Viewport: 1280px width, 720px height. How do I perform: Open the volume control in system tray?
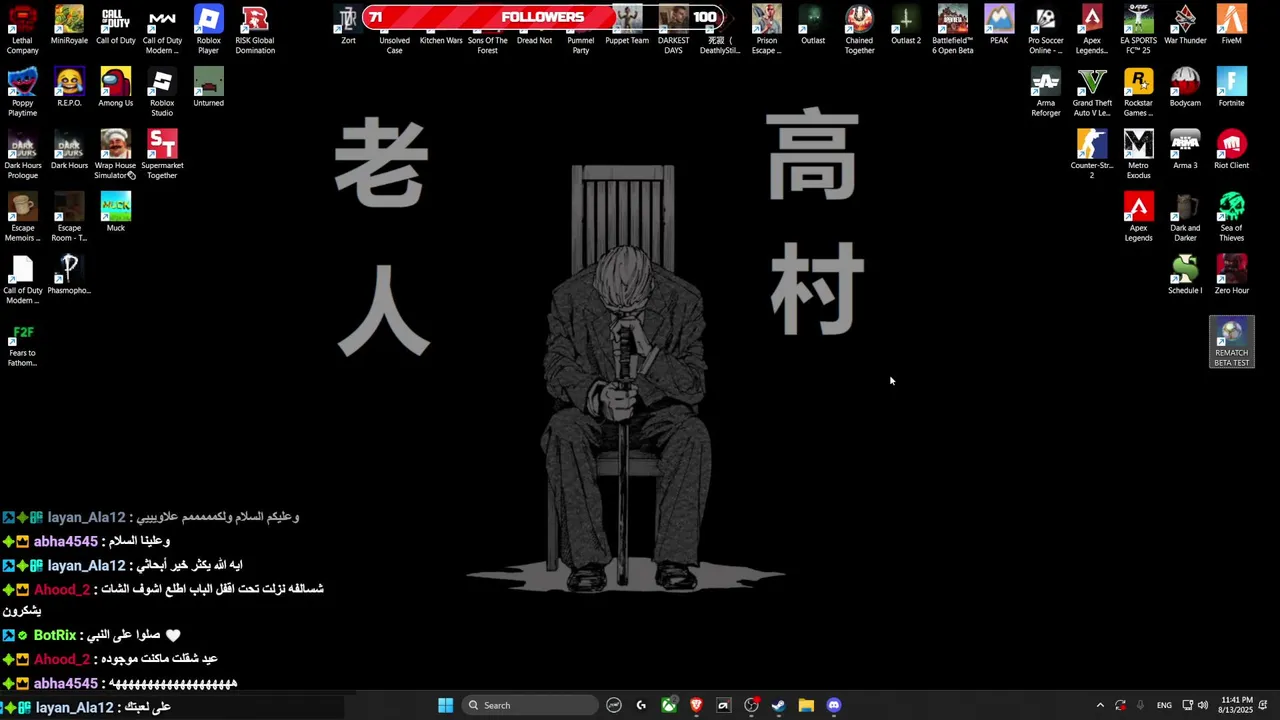[1203, 705]
